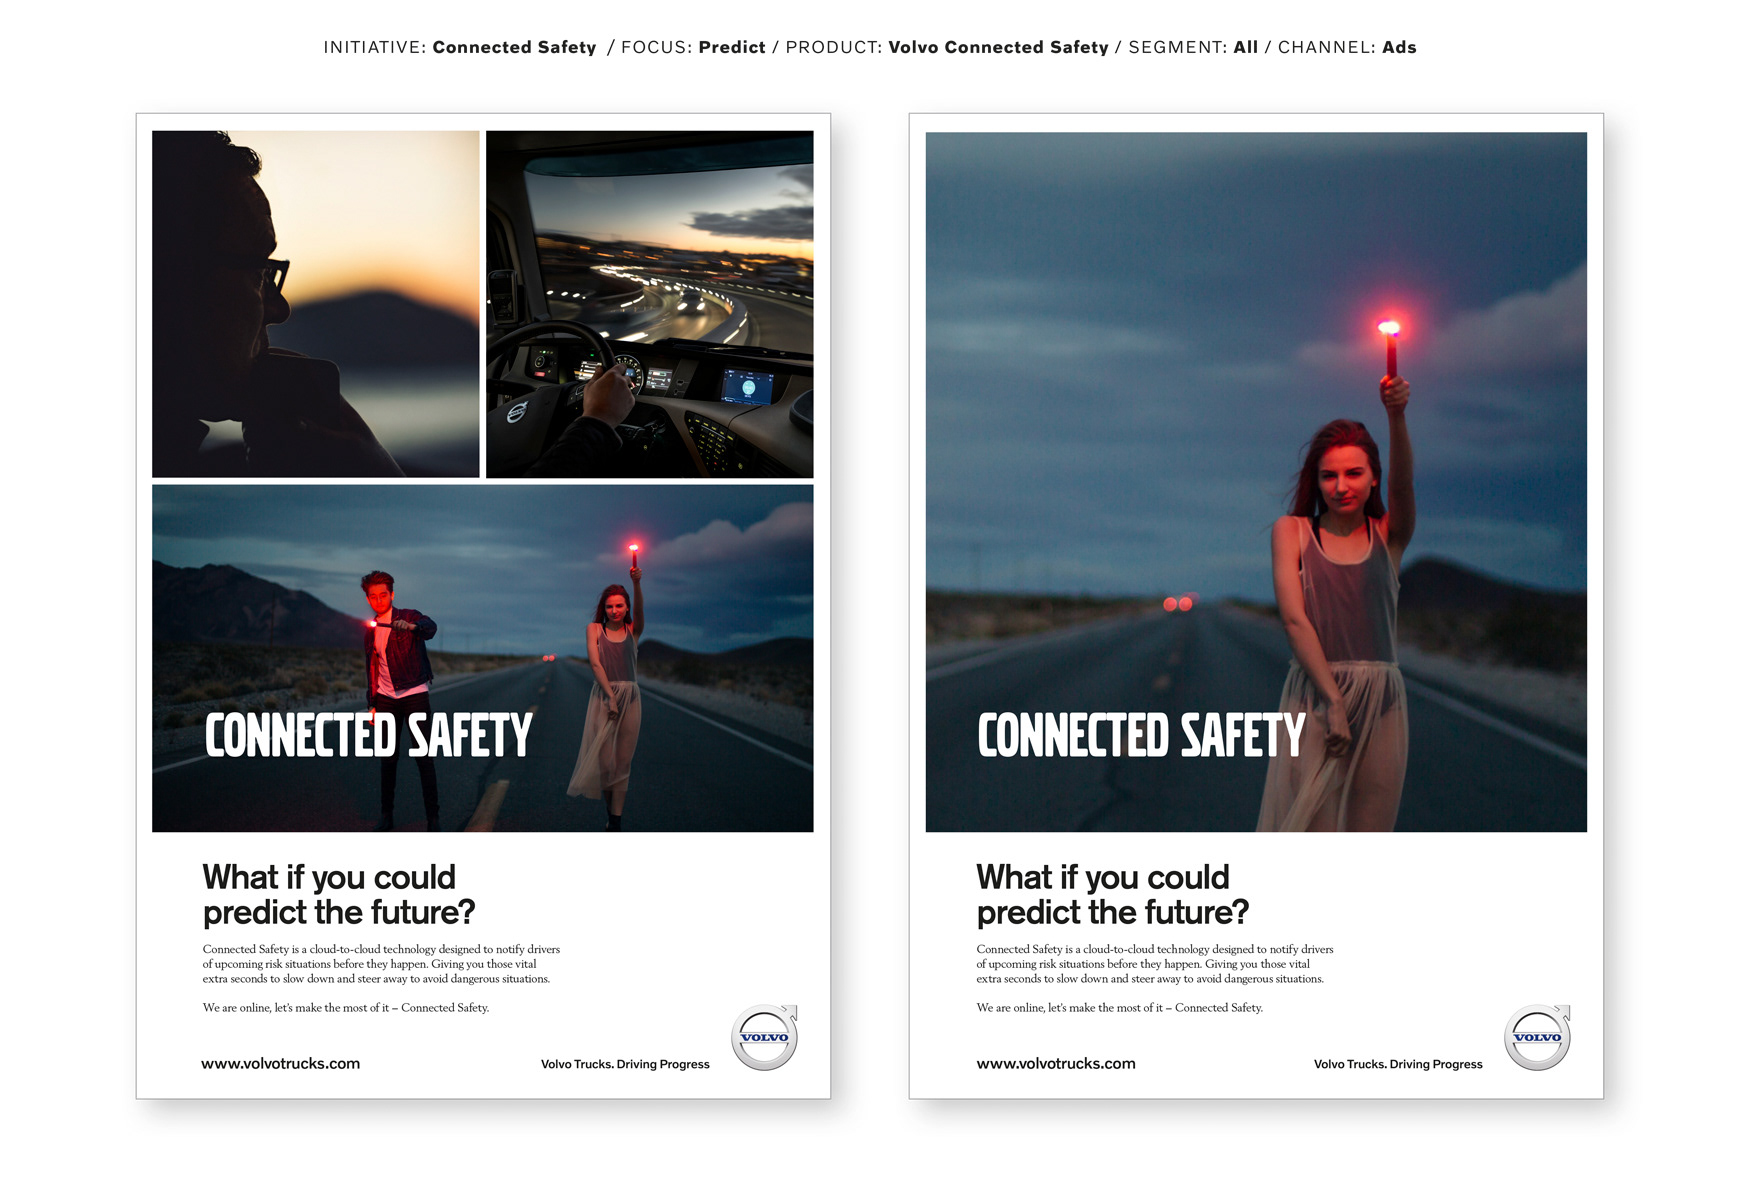The width and height of the screenshot is (1752, 1188).
Task: Select the truck cabin dashboard photo
Action: [650, 304]
